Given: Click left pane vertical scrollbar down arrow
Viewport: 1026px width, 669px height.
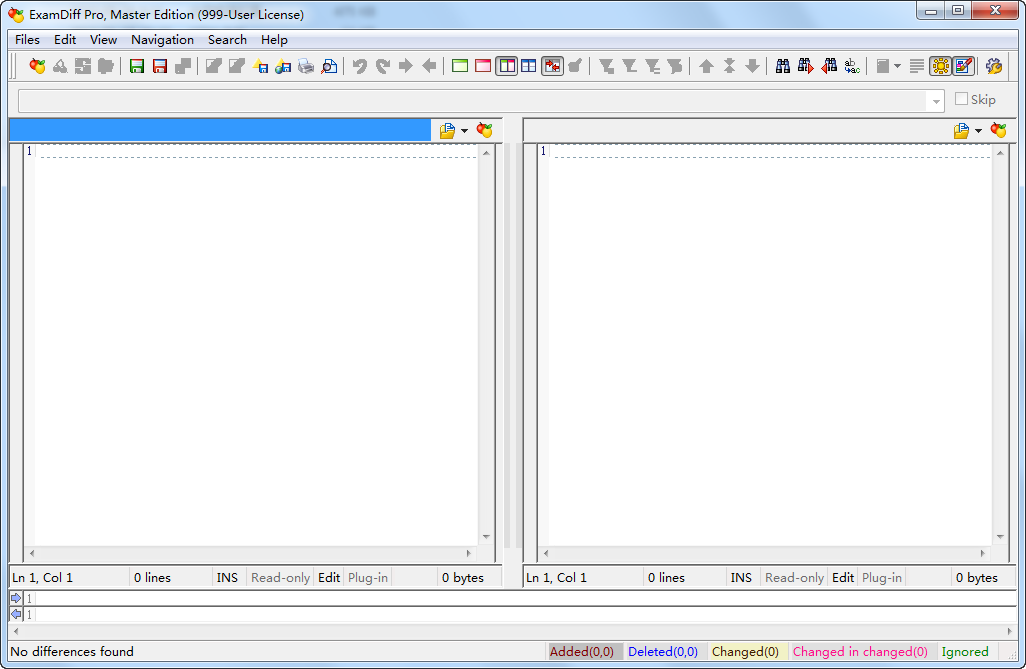Looking at the screenshot, I should (486, 537).
